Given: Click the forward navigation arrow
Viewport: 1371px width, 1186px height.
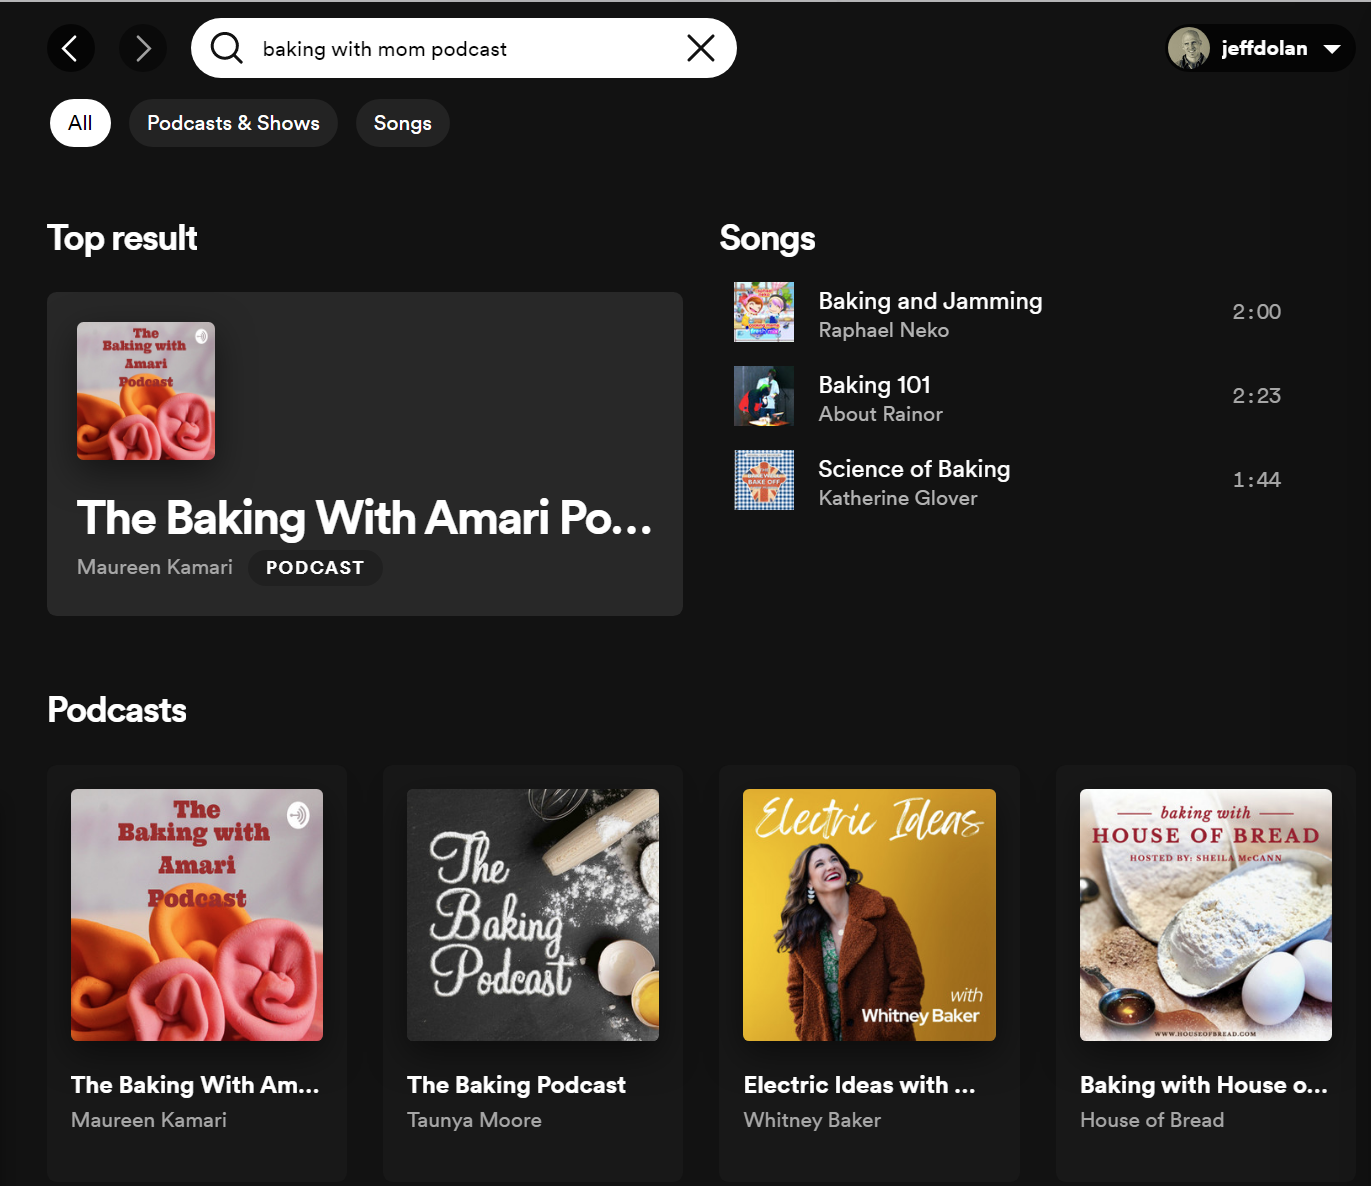Looking at the screenshot, I should click(x=142, y=48).
